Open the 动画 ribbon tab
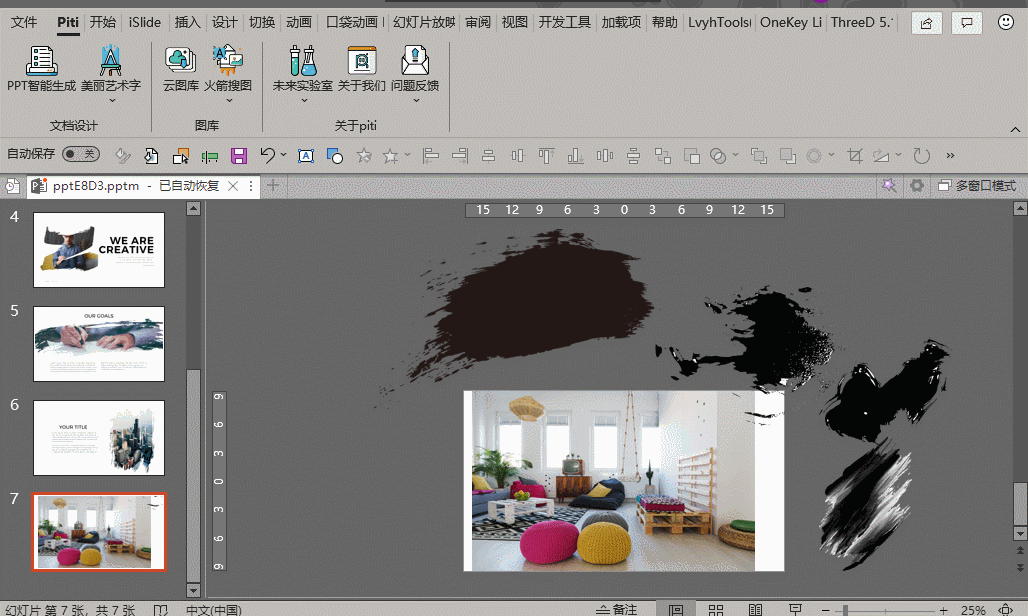The width and height of the screenshot is (1028, 616). [298, 22]
